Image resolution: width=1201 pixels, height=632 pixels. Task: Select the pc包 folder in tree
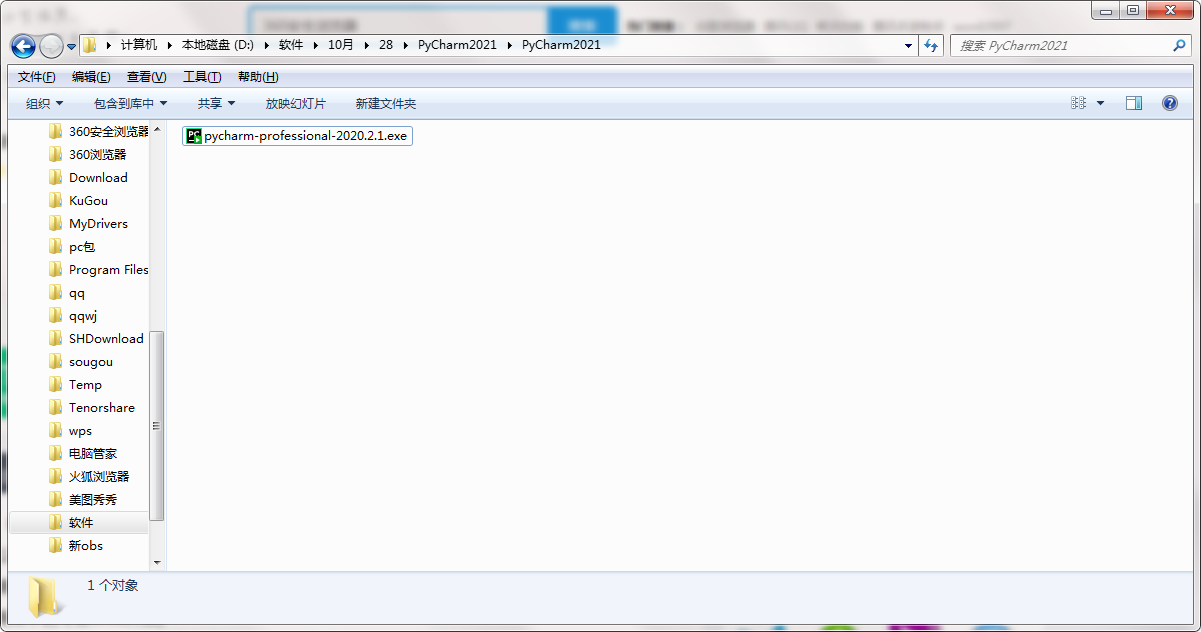pyautogui.click(x=72, y=246)
